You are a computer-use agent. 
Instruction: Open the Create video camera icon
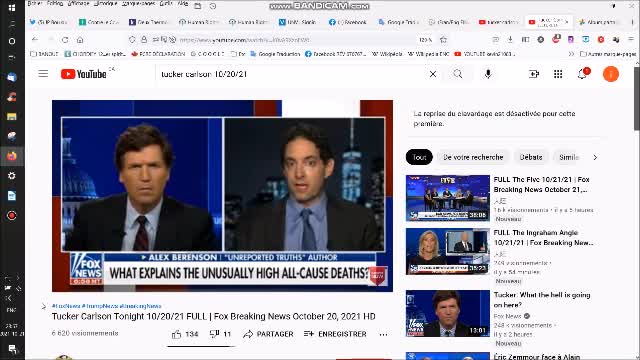tap(534, 74)
